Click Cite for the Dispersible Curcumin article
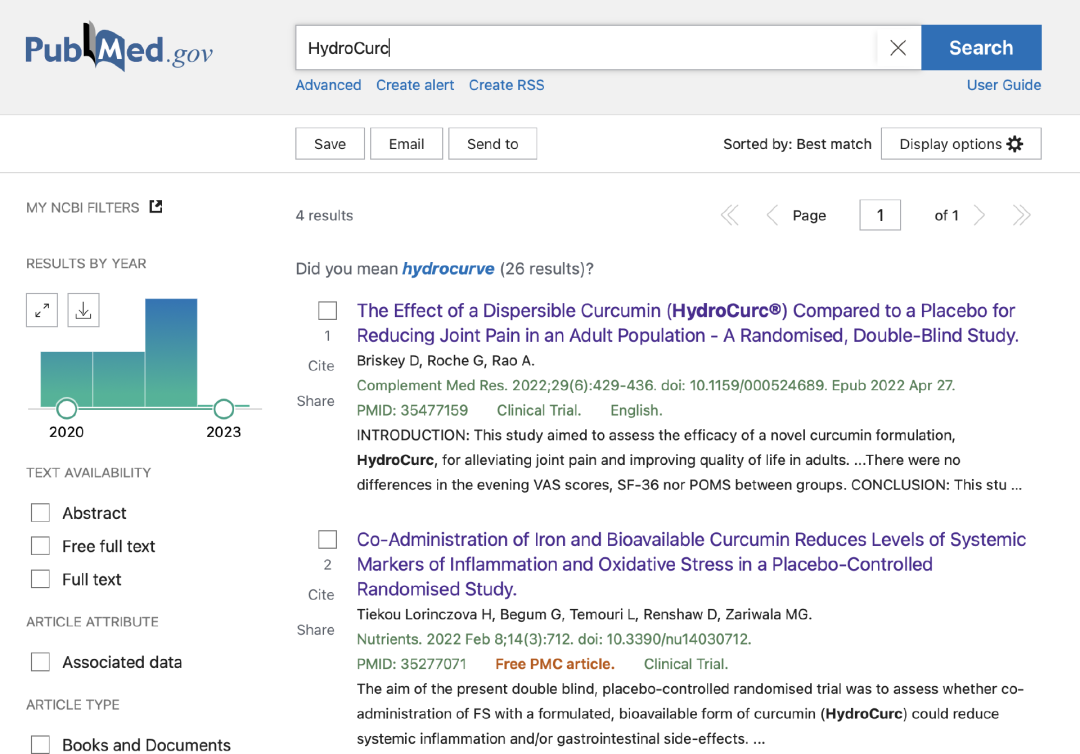This screenshot has height=754, width=1080. pyautogui.click(x=321, y=366)
